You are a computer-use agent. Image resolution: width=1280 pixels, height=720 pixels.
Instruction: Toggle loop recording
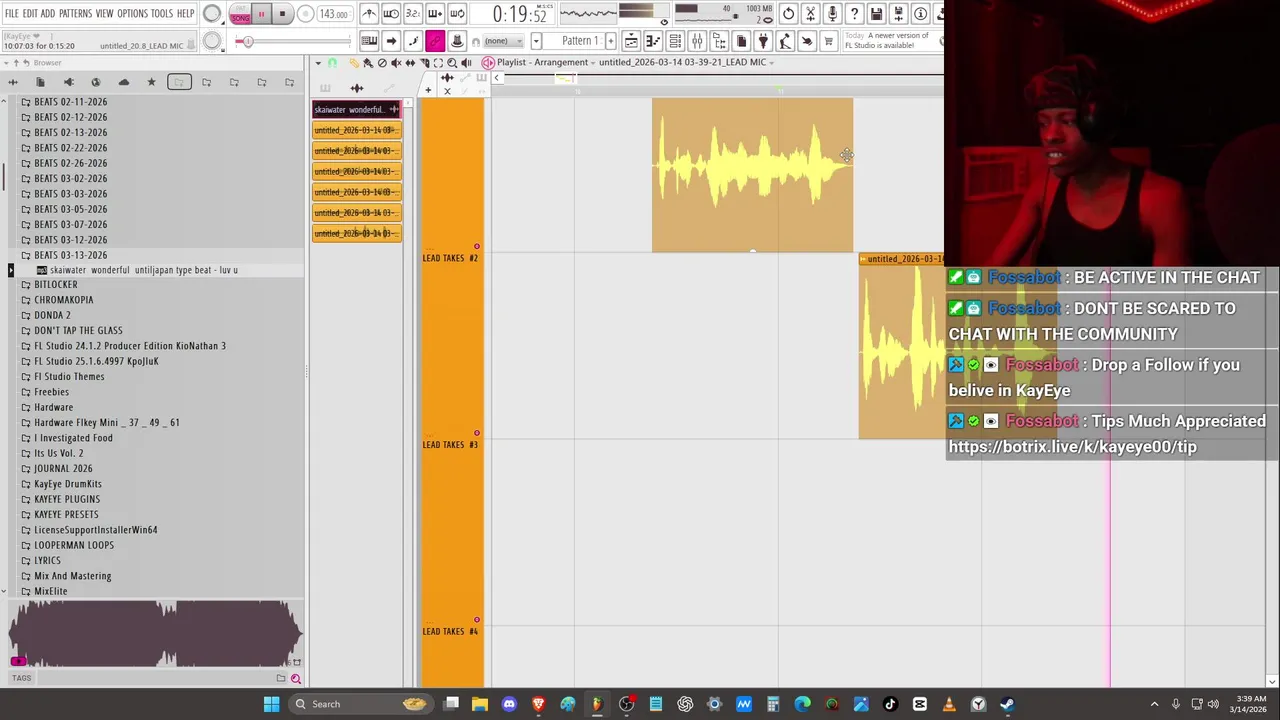[457, 14]
